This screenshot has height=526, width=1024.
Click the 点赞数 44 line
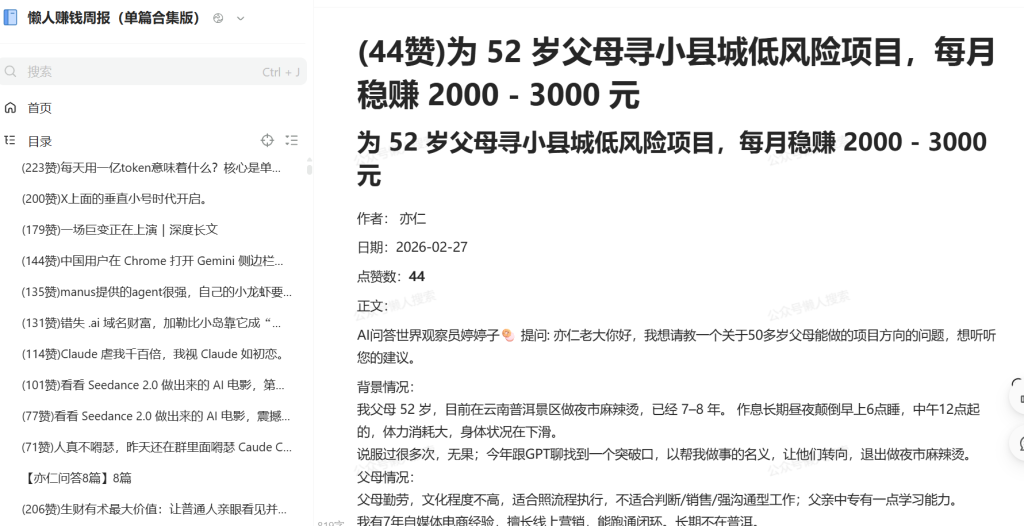391,276
